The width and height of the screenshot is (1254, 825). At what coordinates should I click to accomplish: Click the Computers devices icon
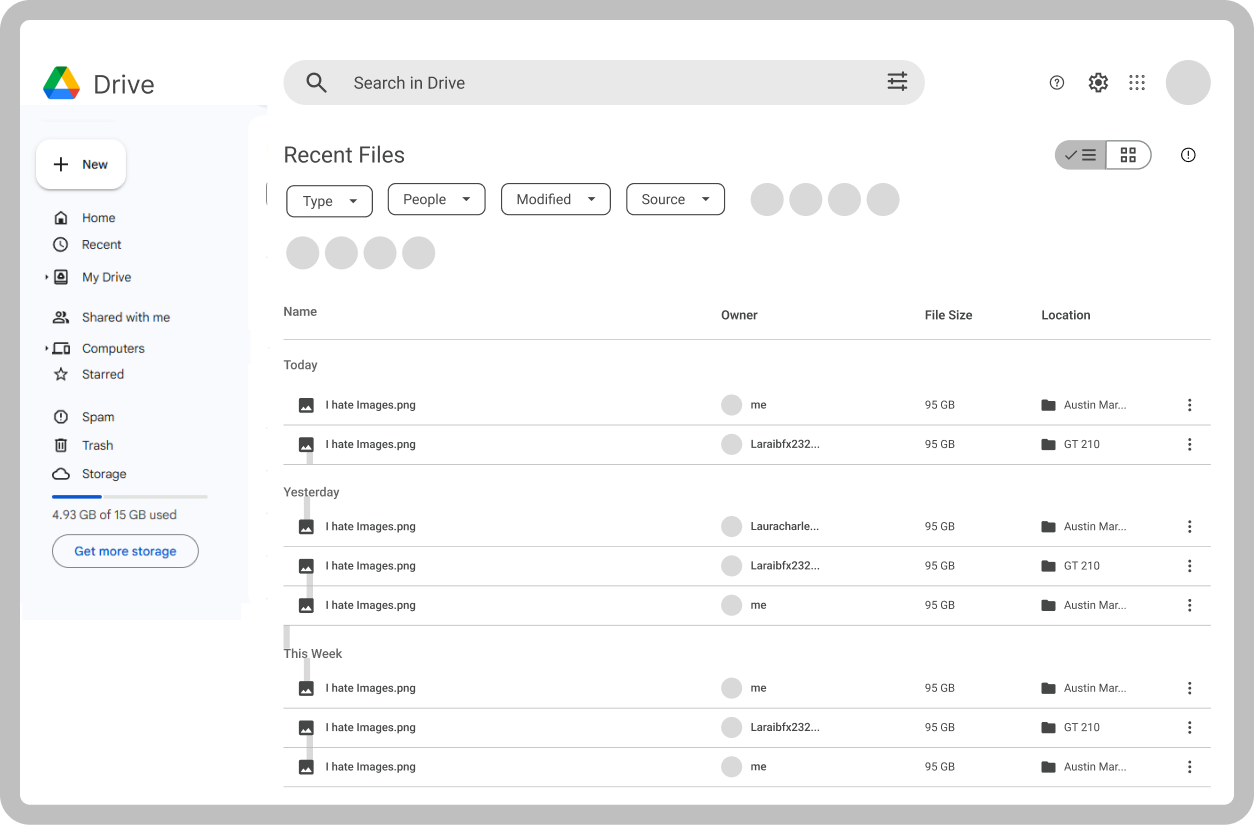(x=61, y=348)
